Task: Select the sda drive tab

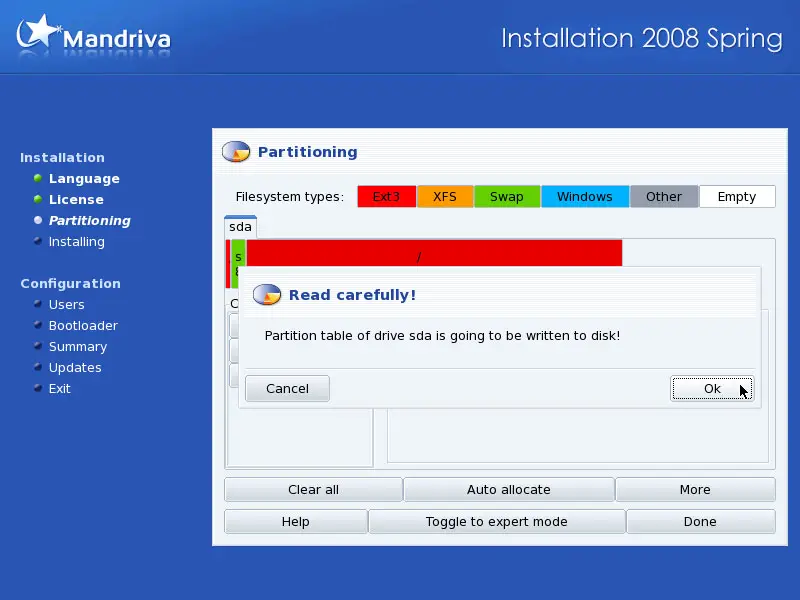Action: pyautogui.click(x=240, y=227)
